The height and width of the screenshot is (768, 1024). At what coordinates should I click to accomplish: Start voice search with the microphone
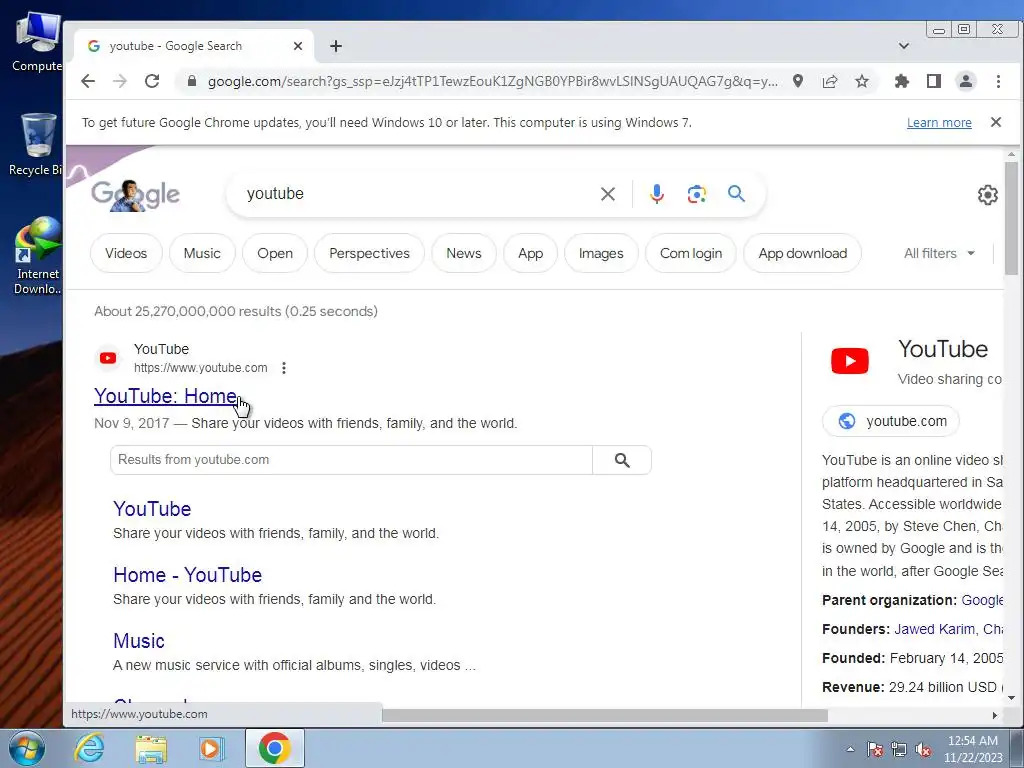tap(656, 194)
